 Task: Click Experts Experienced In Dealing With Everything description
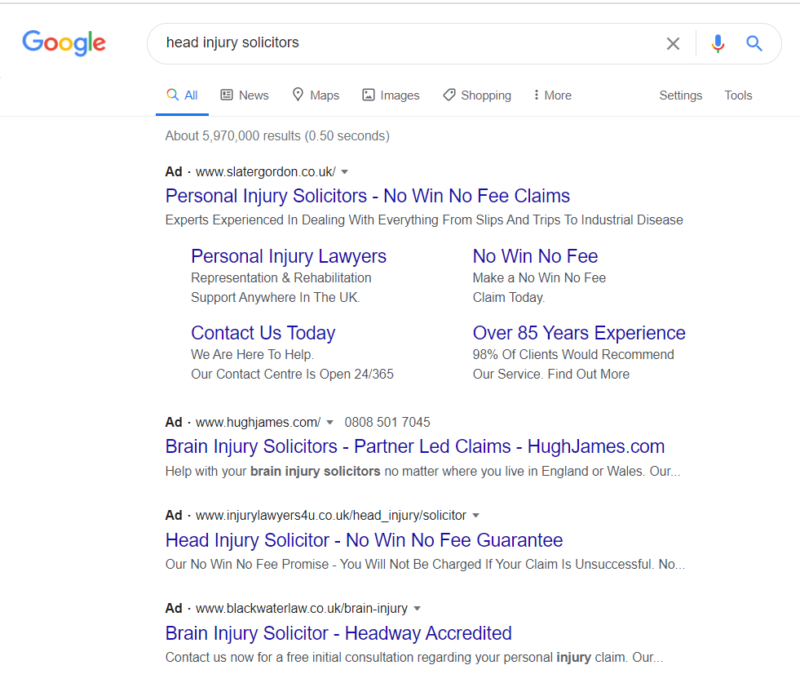click(424, 220)
